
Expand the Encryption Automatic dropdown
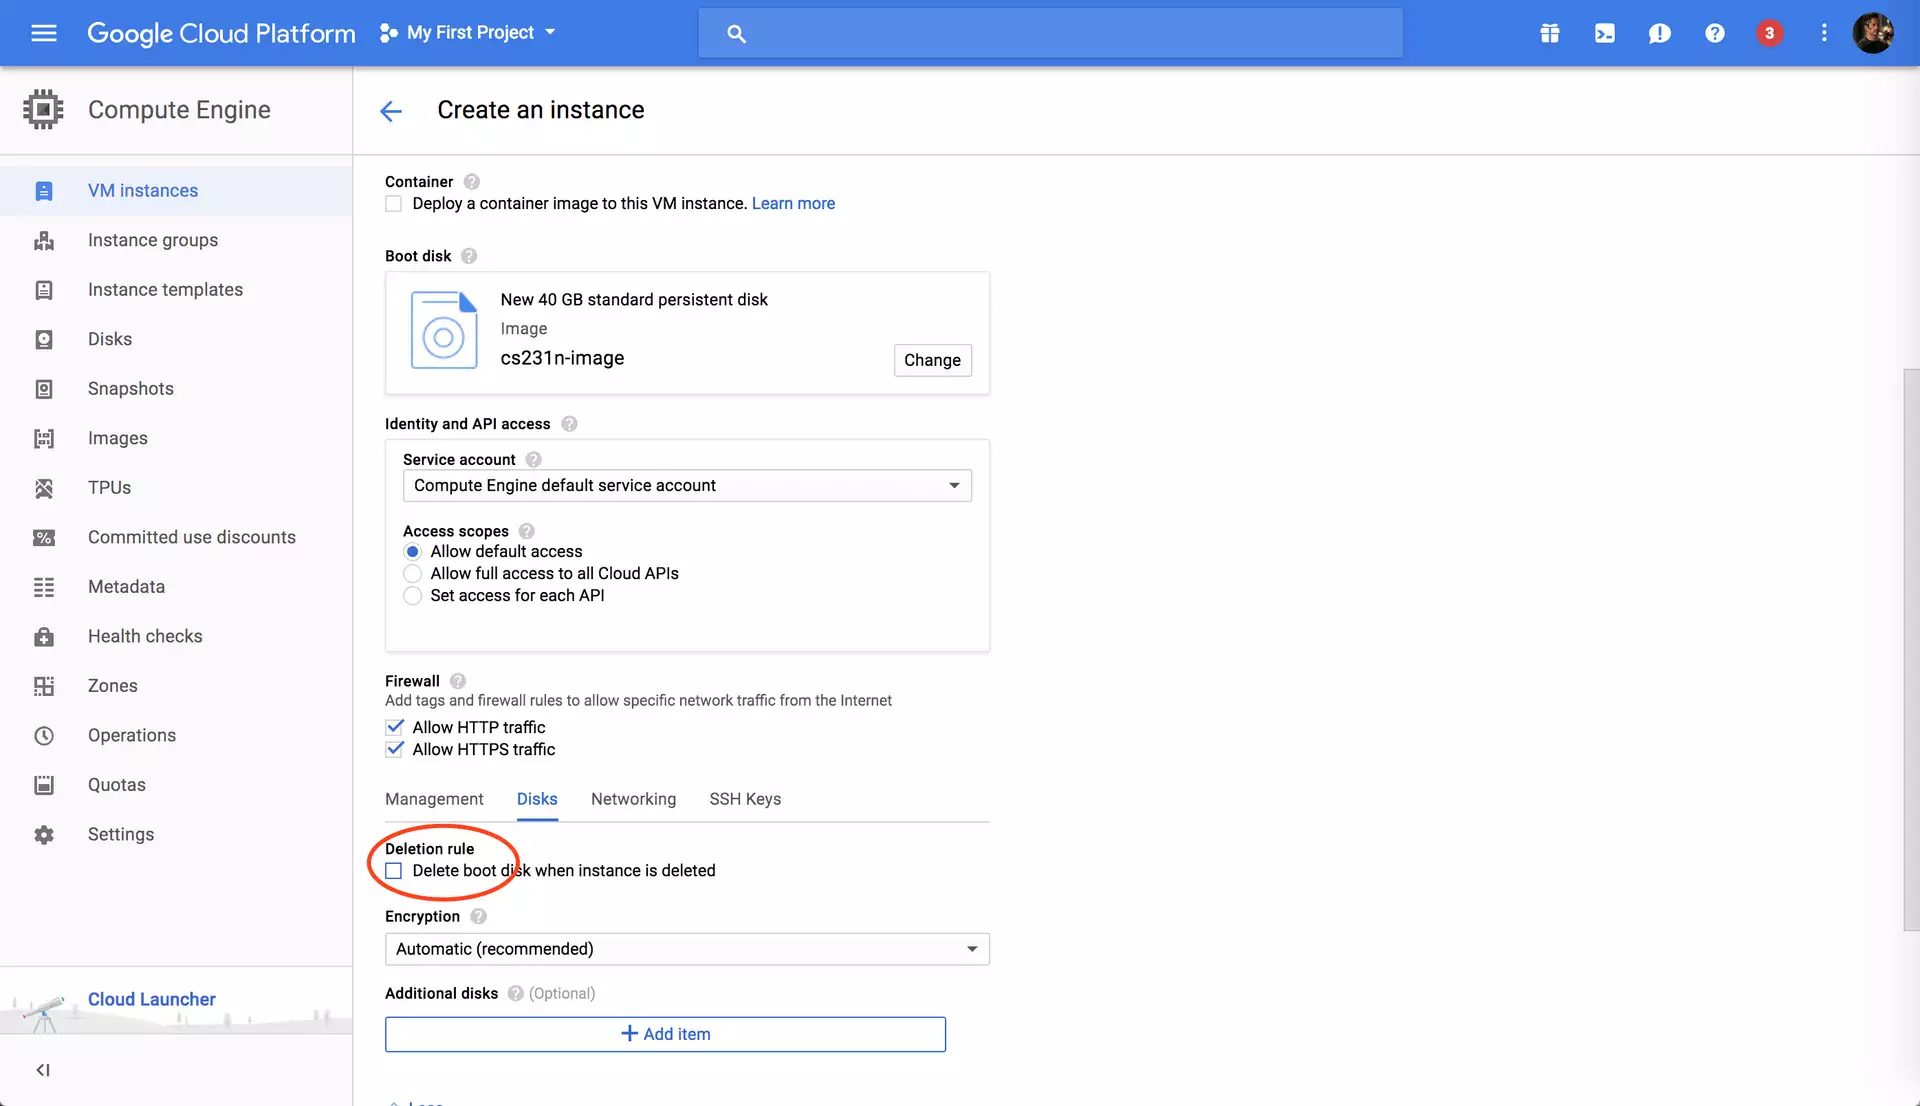click(x=687, y=949)
